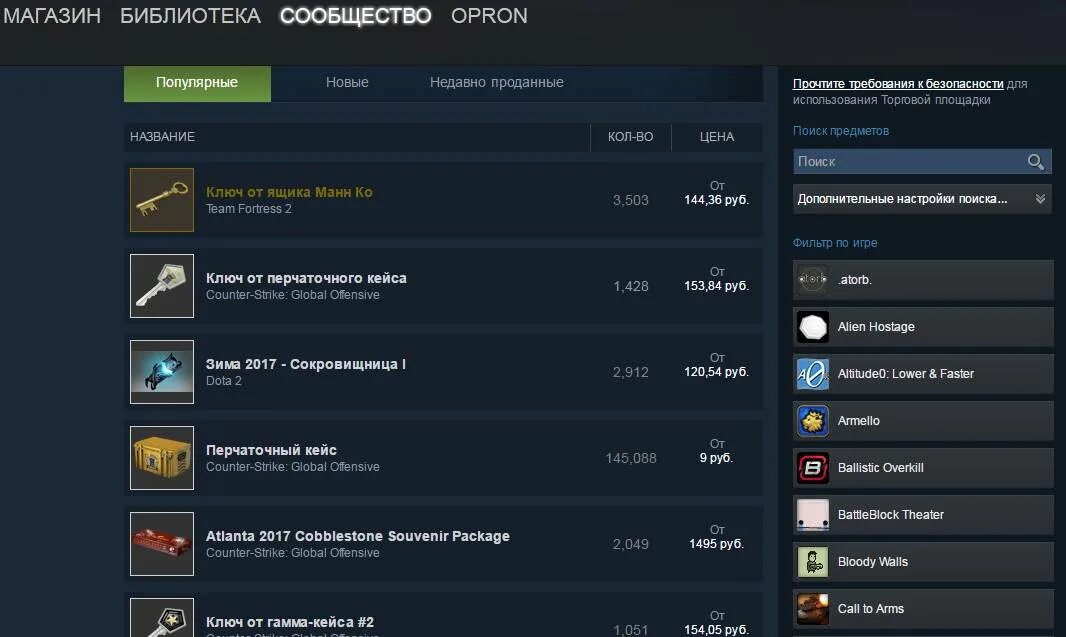The width and height of the screenshot is (1066, 637).
Task: Filter by Altitude0: Lower & Faster
Action: pyautogui.click(x=923, y=373)
